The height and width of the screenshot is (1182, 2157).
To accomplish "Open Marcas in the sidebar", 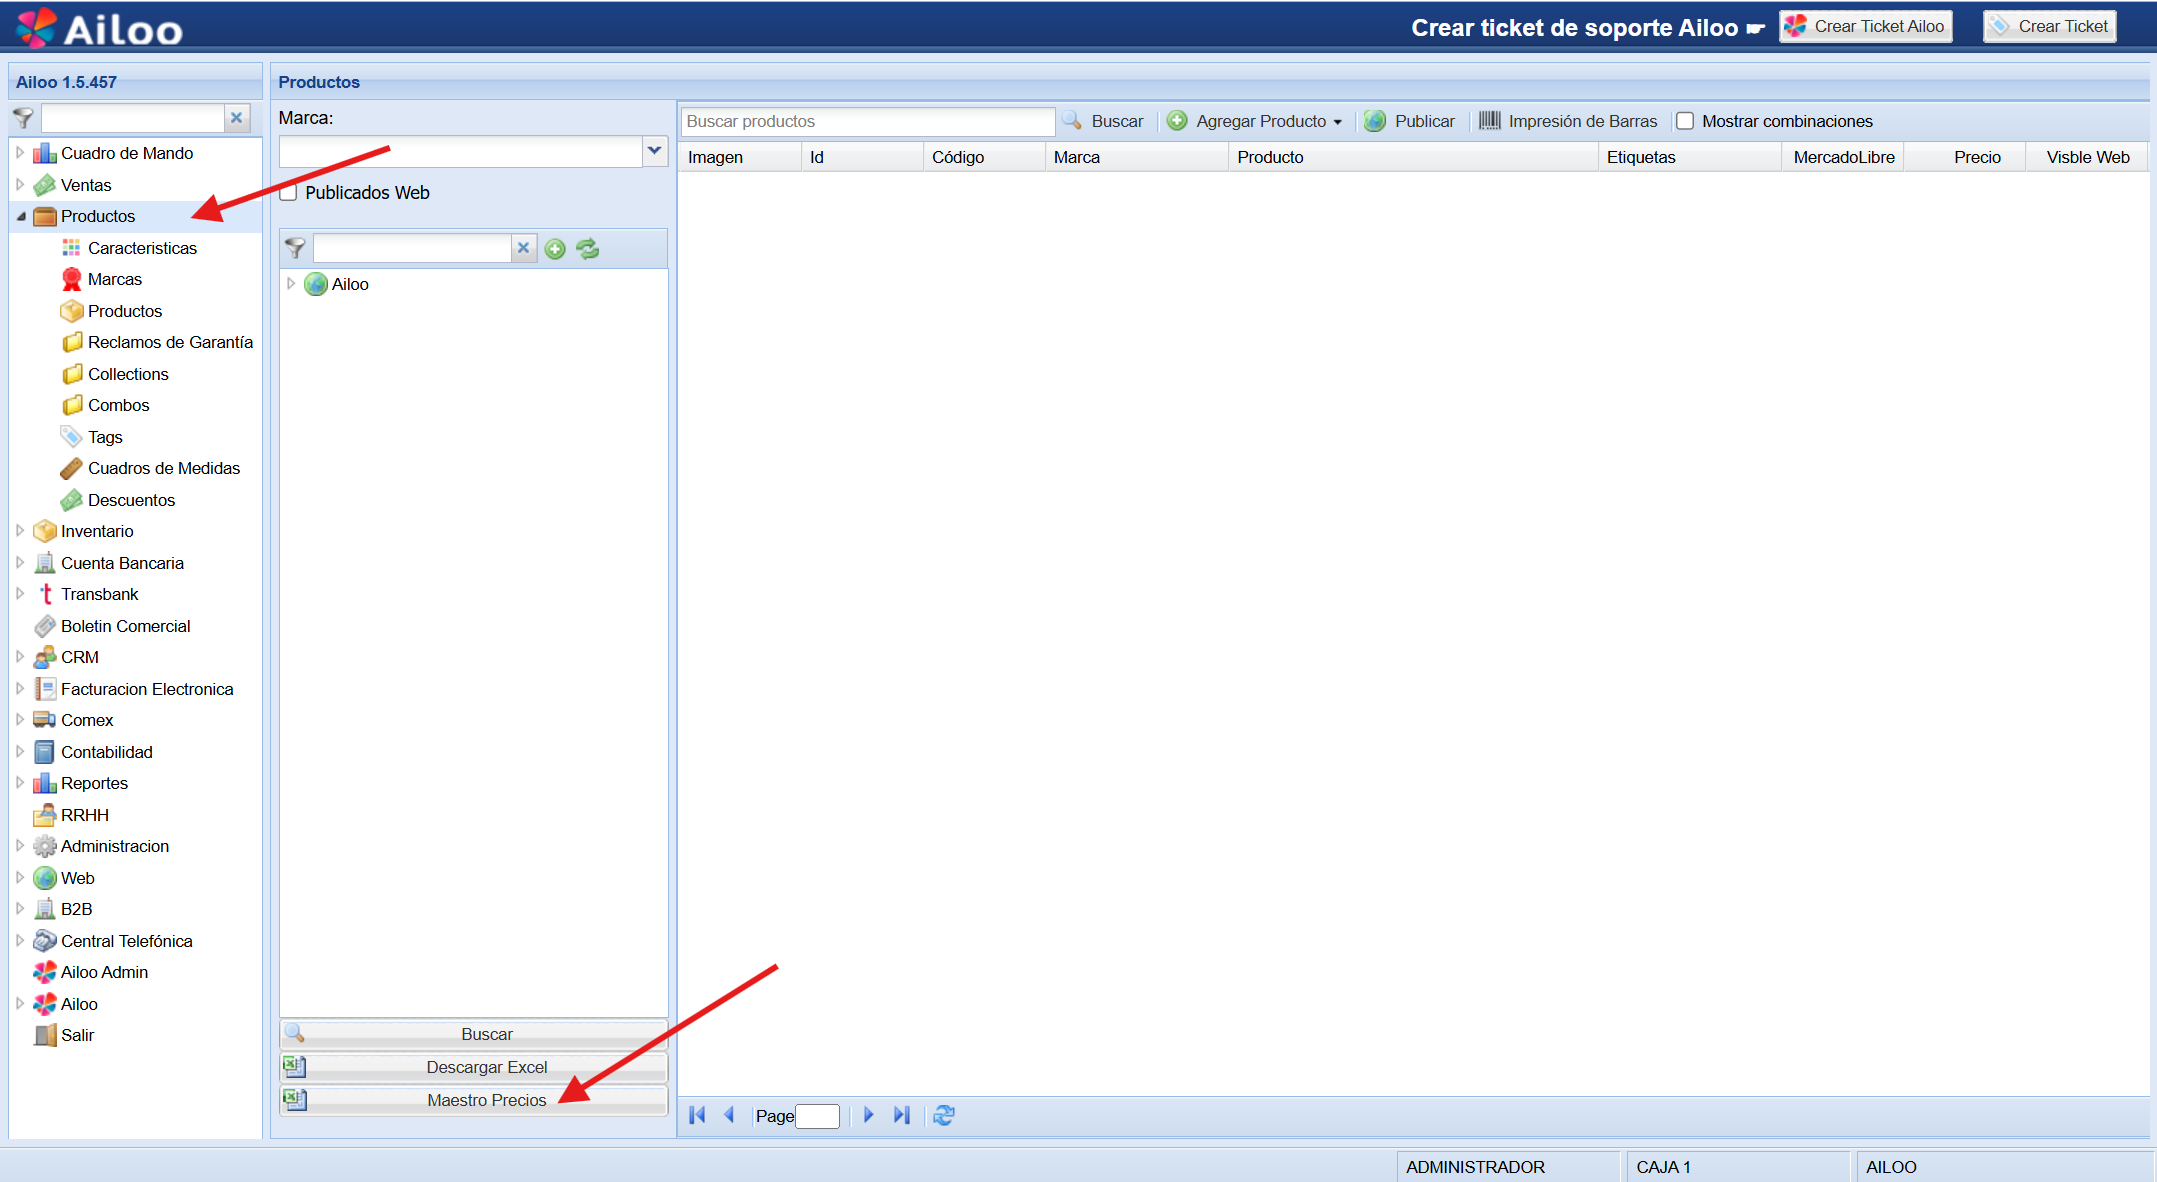I will (114, 279).
